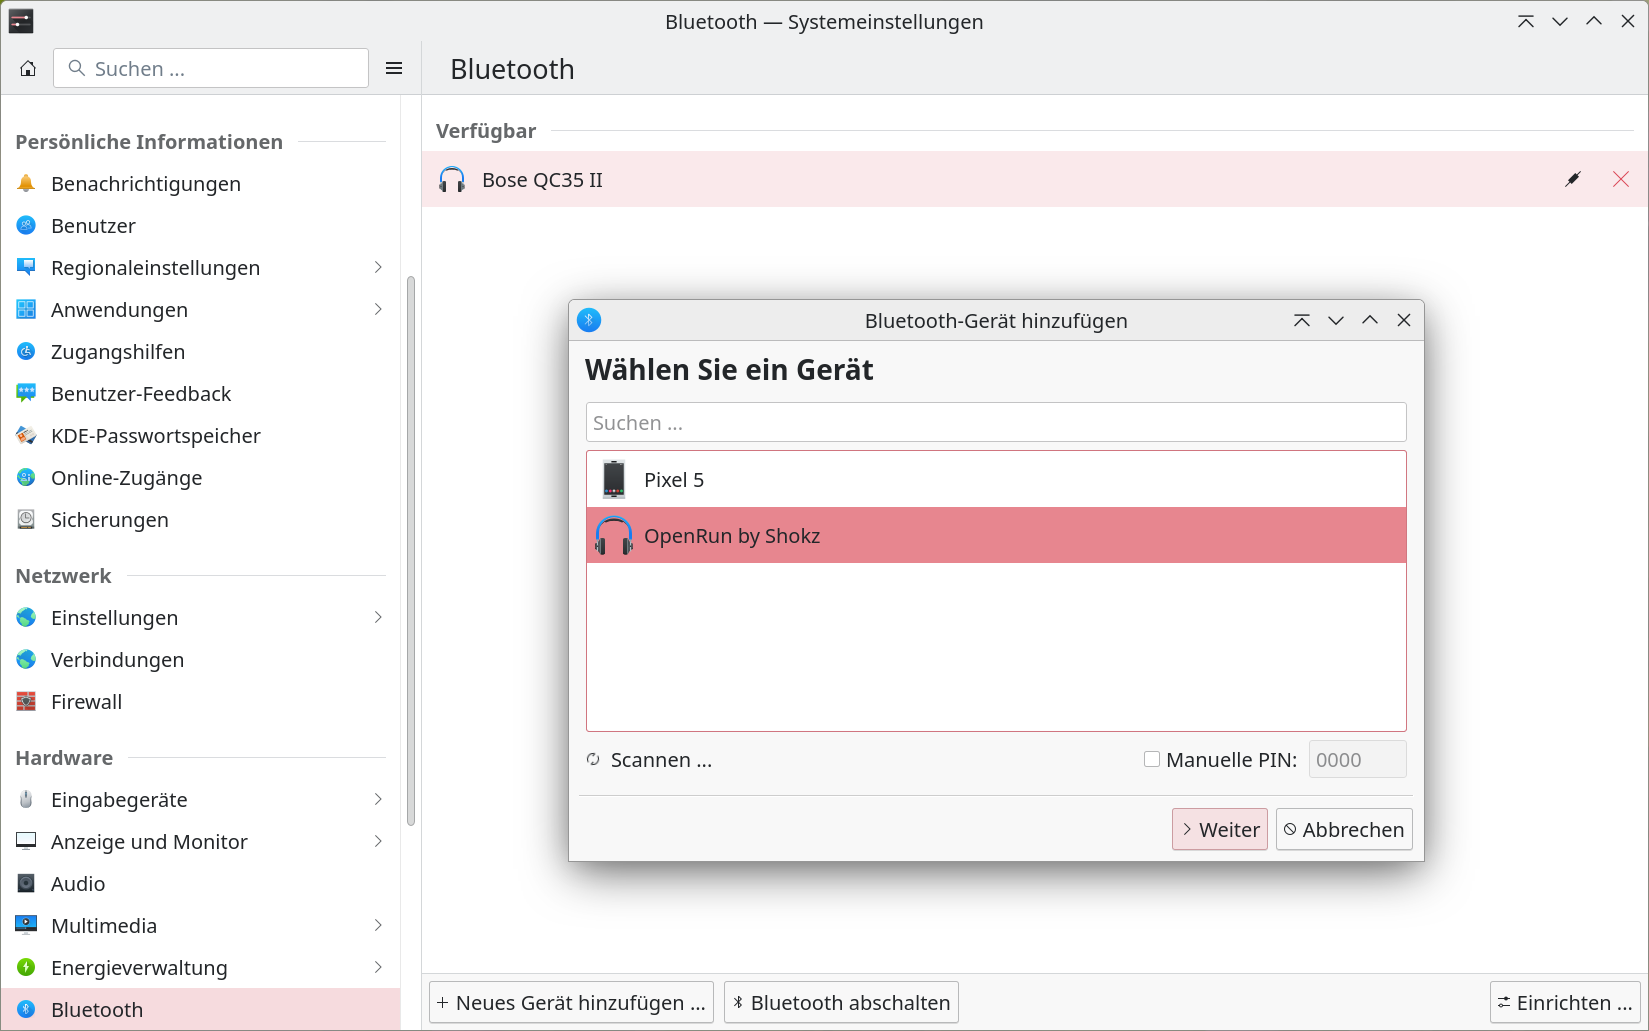Click the dialog device Suchen field
1649x1031 pixels.
point(996,422)
